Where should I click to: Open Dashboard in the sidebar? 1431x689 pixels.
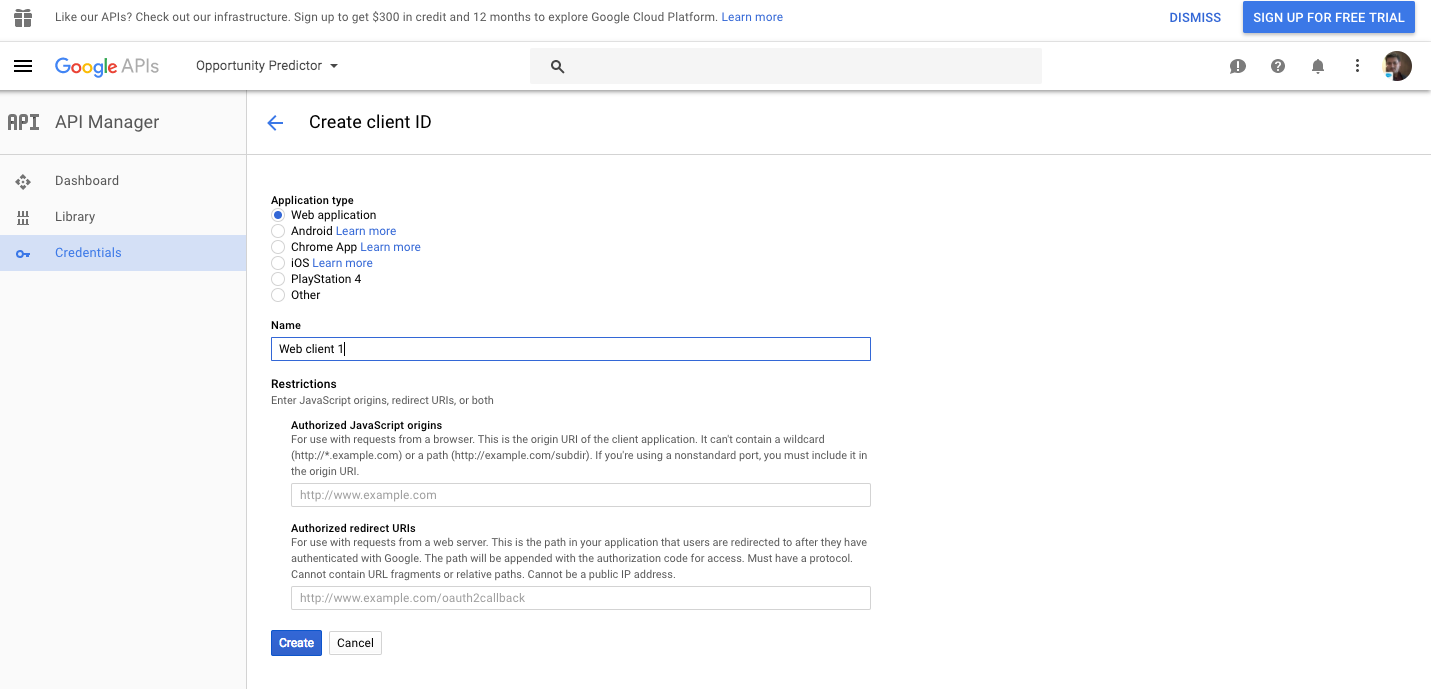click(x=123, y=181)
